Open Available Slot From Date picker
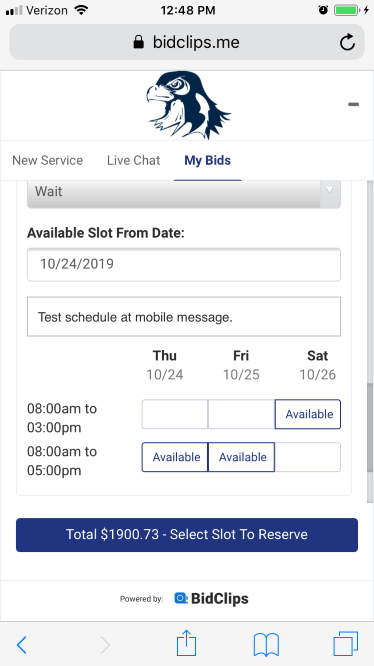This screenshot has width=374, height=666. click(184, 265)
